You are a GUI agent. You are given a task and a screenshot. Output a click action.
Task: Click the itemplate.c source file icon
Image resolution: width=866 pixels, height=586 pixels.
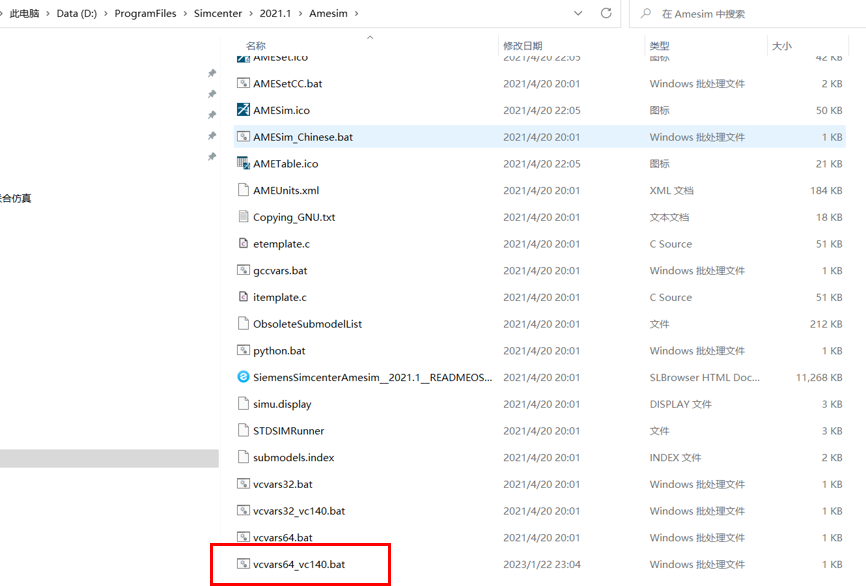[x=243, y=297]
